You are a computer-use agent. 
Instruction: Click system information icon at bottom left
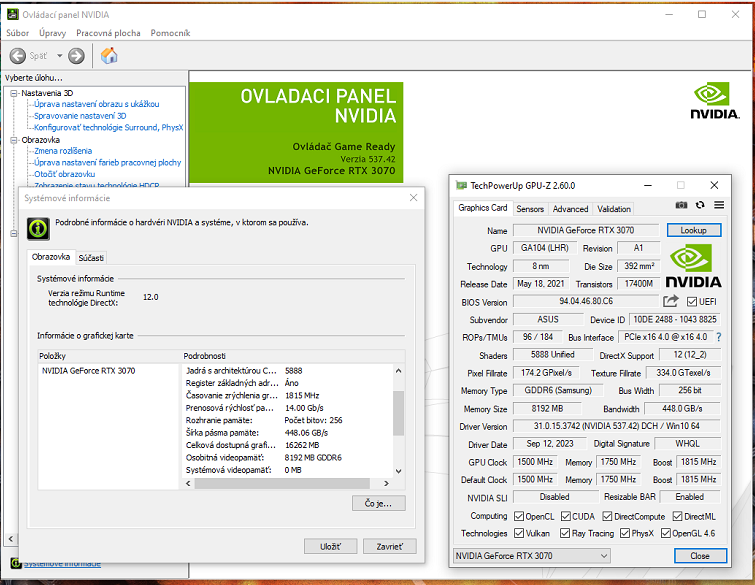coord(15,563)
